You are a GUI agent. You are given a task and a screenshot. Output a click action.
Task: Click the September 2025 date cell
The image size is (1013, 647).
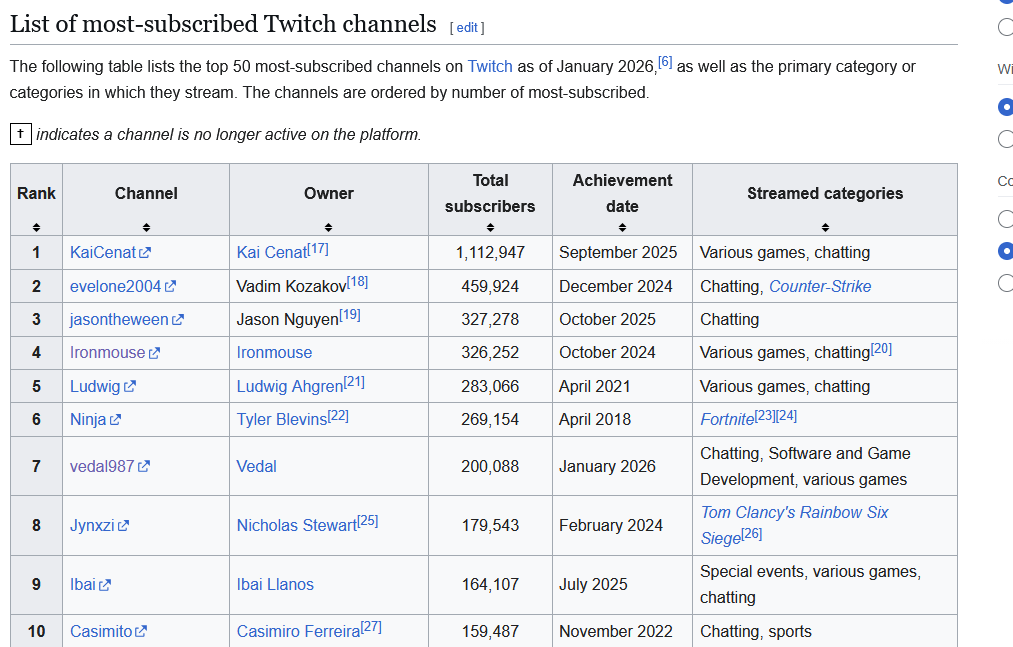pyautogui.click(x=622, y=253)
